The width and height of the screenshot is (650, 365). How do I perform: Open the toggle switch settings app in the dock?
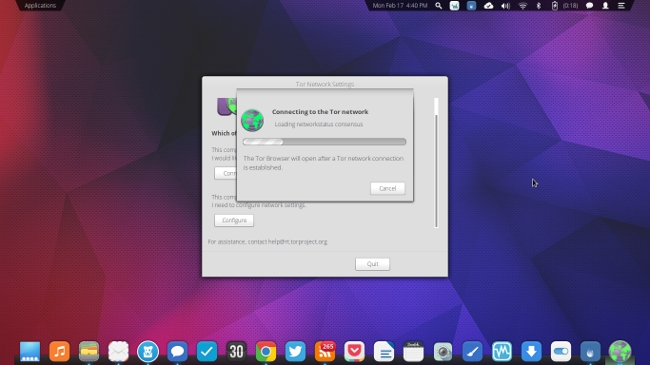pos(560,351)
